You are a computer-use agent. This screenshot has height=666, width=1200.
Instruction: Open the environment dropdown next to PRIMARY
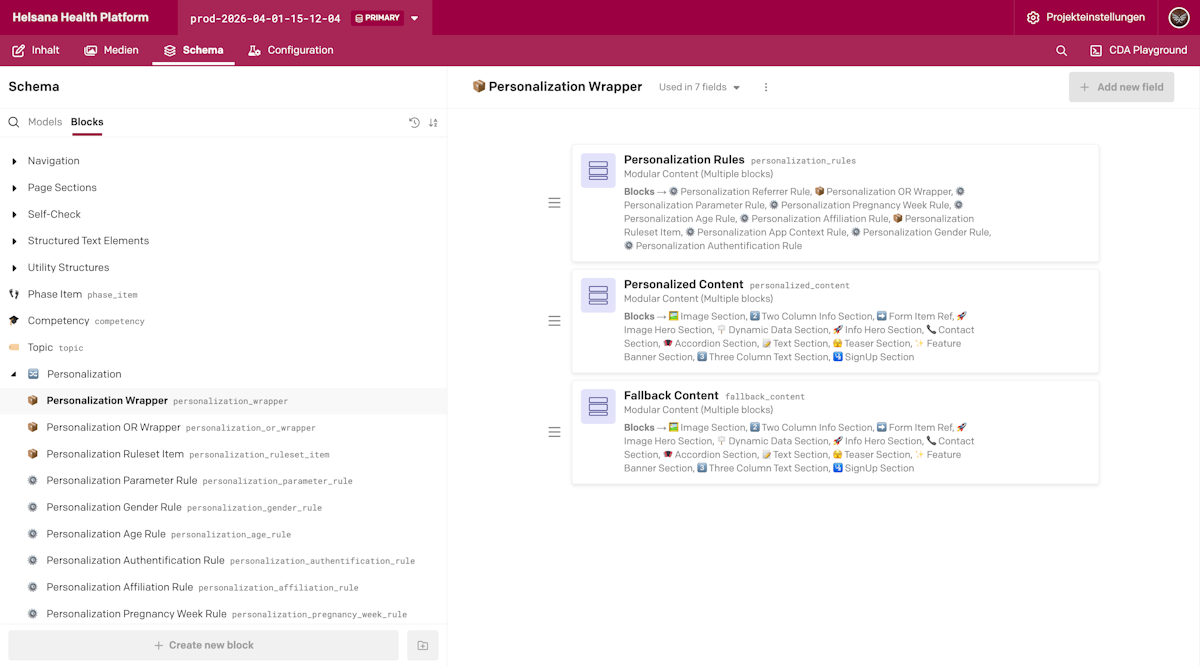tap(415, 18)
